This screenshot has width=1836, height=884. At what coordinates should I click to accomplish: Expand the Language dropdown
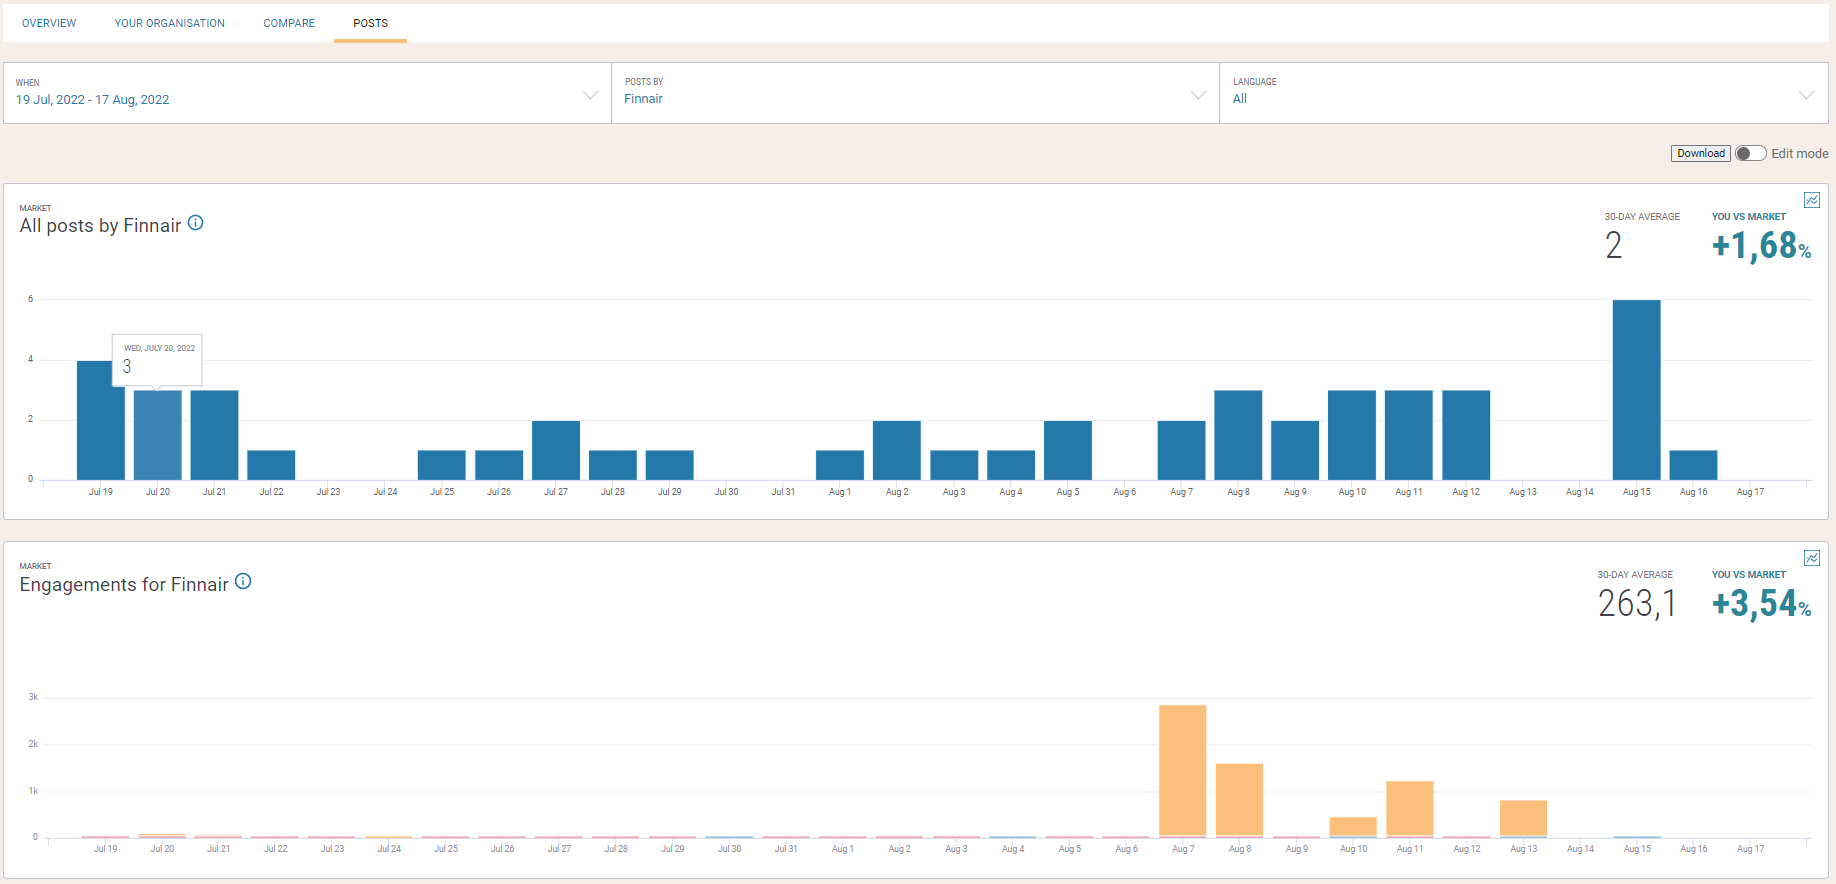coord(1524,94)
